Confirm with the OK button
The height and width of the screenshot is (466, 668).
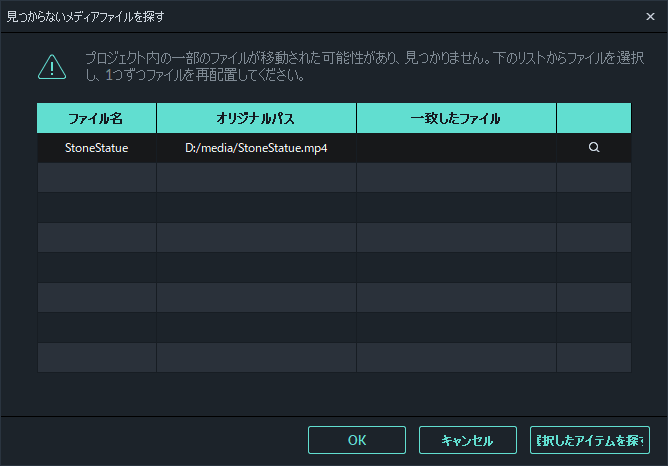click(357, 440)
